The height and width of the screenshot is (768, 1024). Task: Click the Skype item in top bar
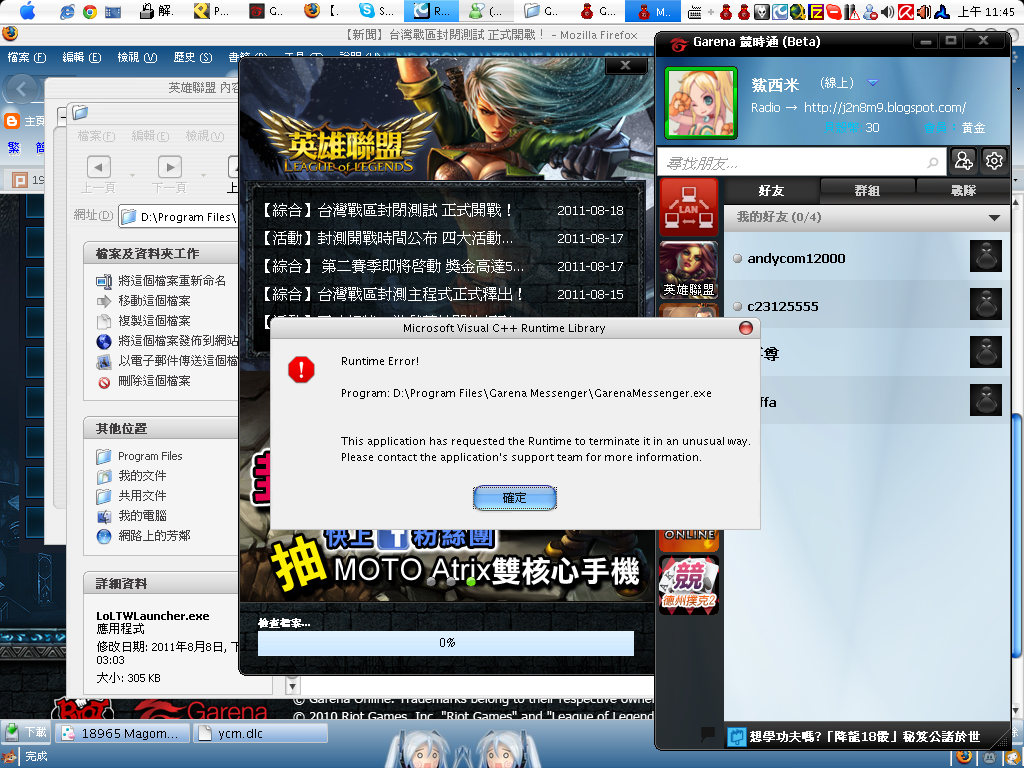377,10
